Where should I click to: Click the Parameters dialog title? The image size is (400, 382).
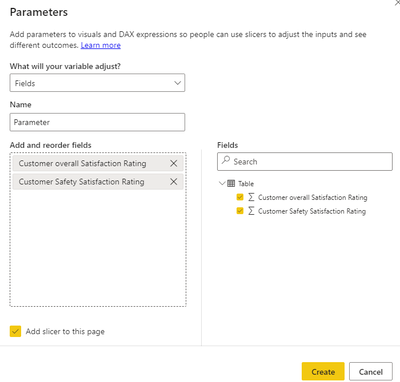39,12
